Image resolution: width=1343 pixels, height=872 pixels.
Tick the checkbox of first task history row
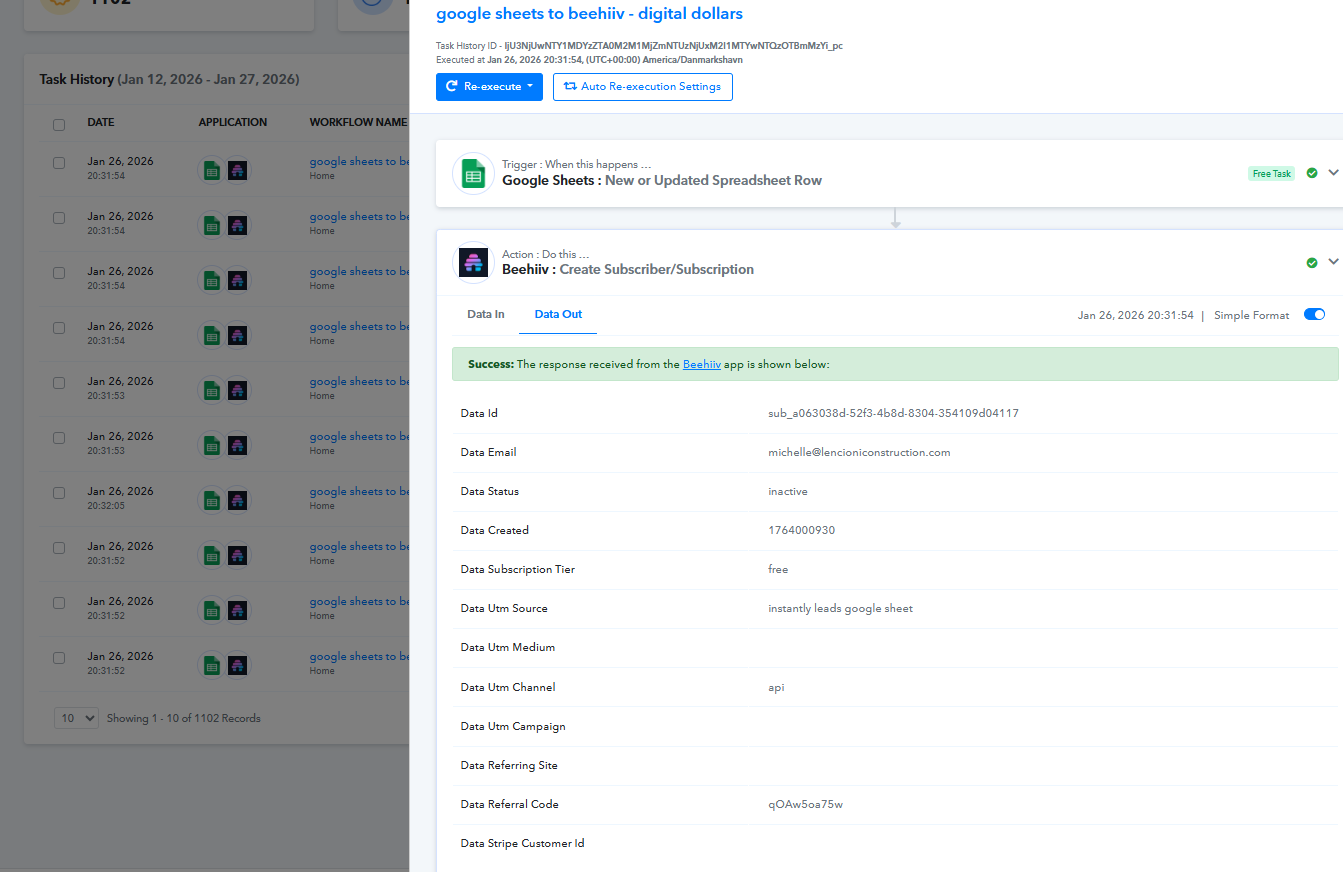[59, 163]
